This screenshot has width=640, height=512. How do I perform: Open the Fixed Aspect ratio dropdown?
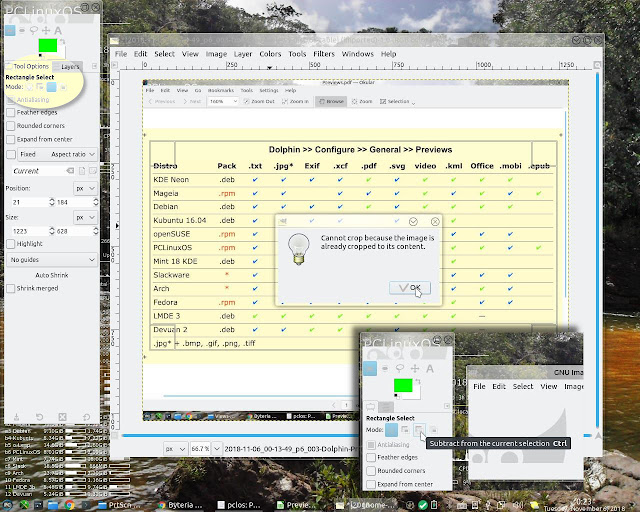pyautogui.click(x=57, y=154)
